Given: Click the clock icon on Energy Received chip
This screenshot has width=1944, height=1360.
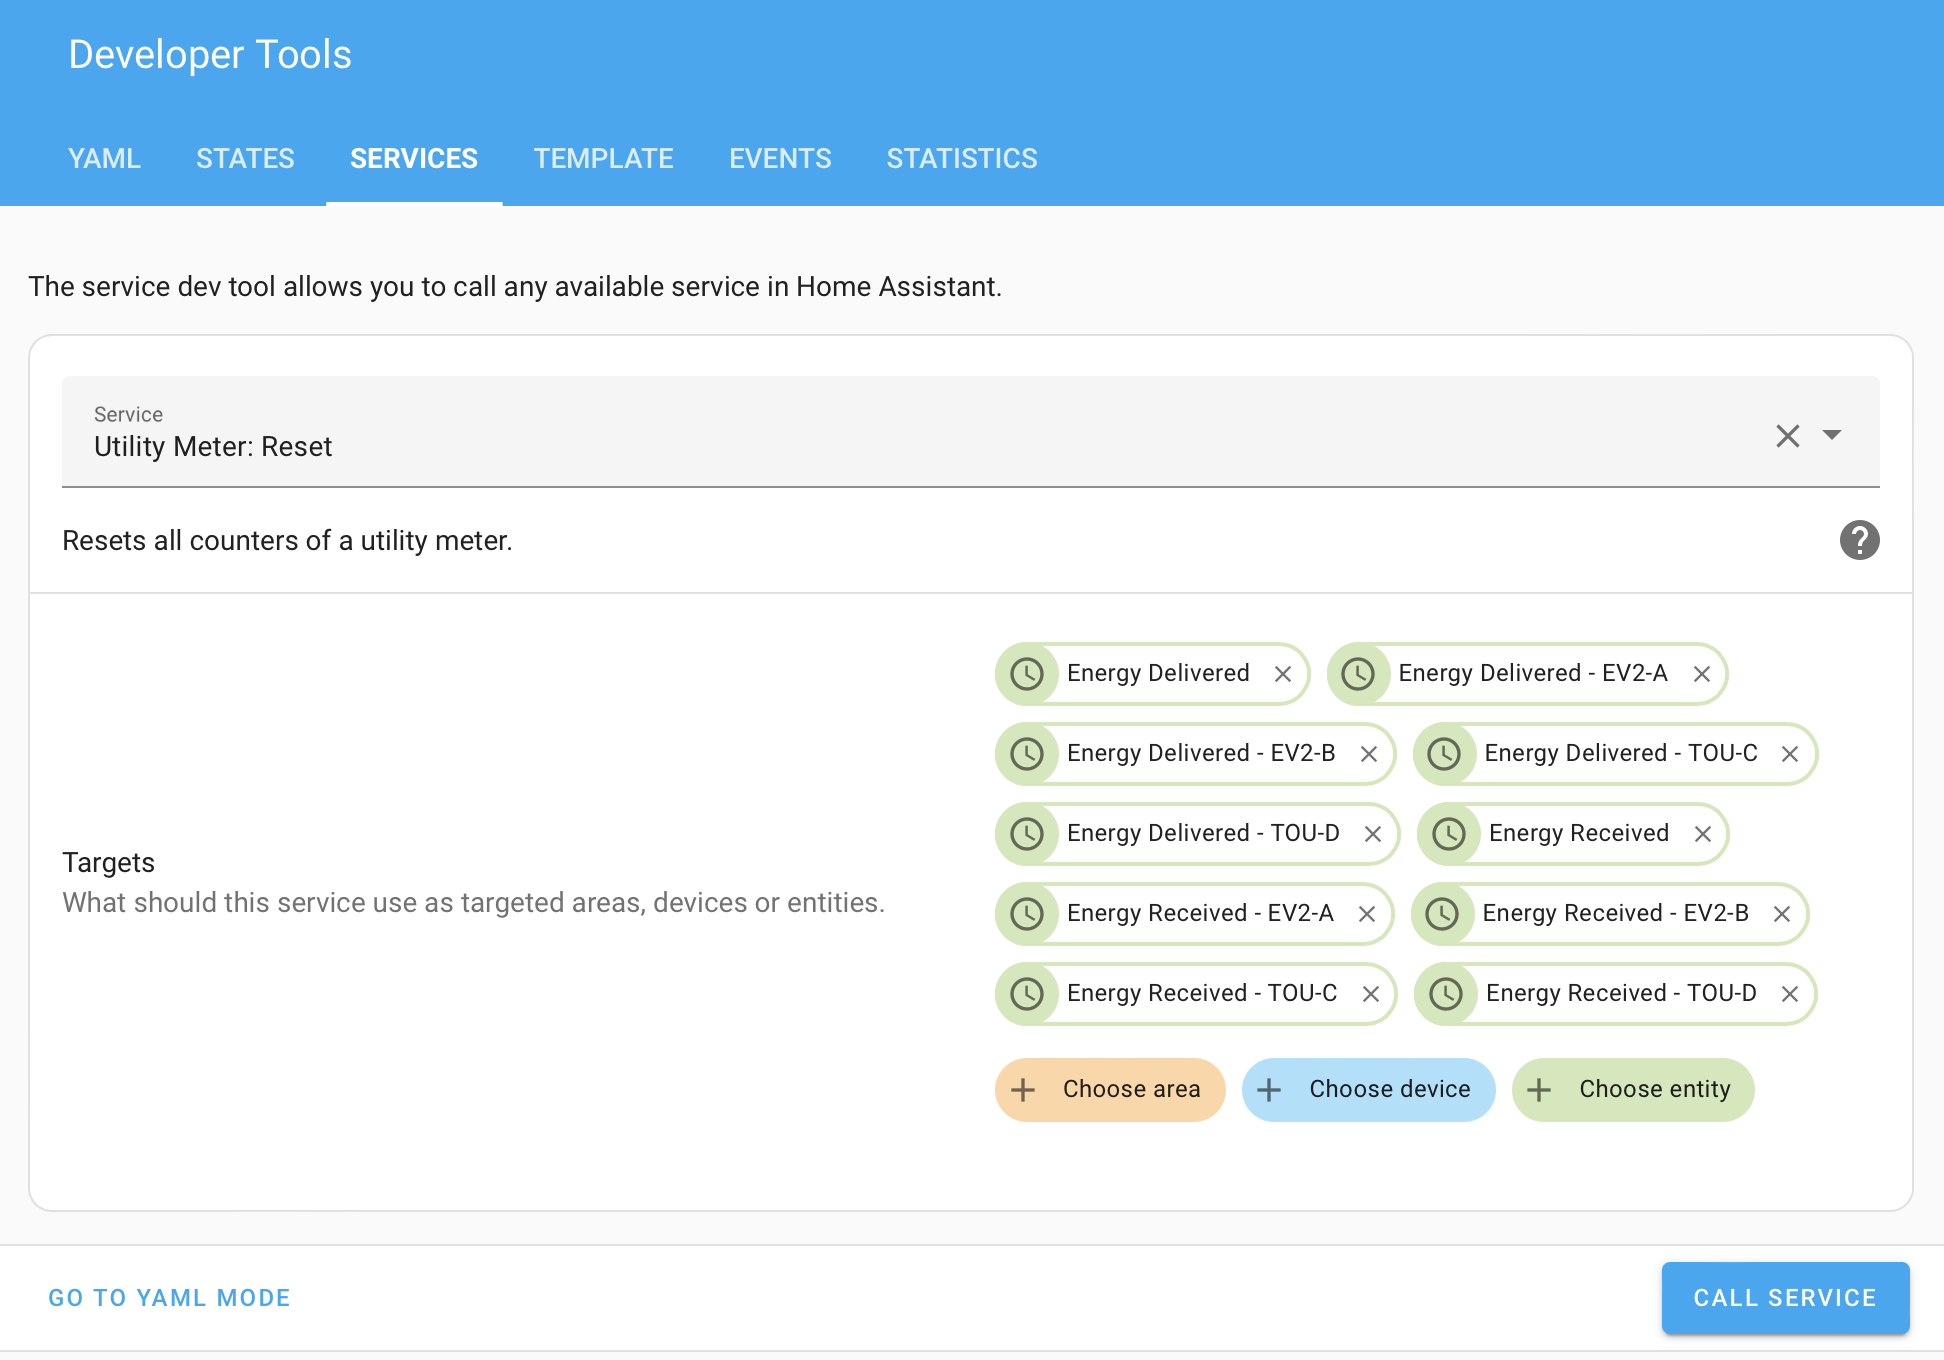Looking at the screenshot, I should click(1448, 833).
